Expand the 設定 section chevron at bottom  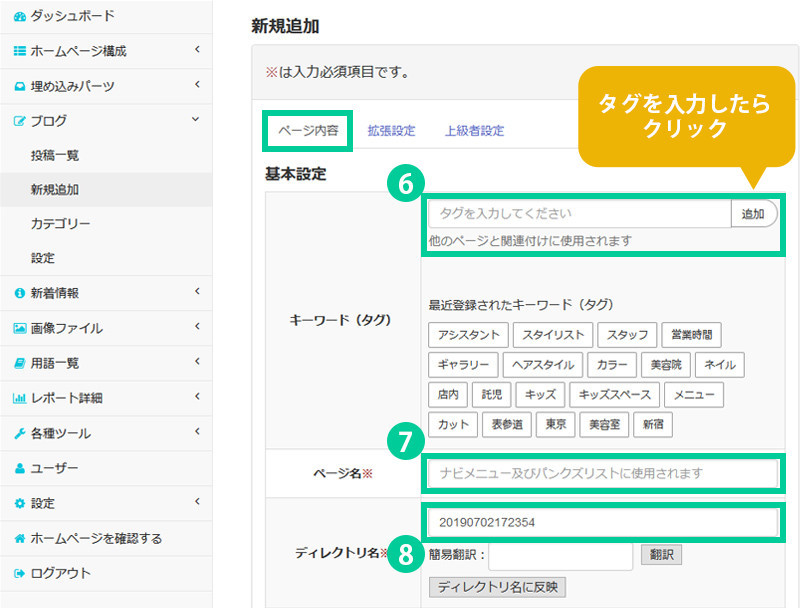click(x=197, y=502)
